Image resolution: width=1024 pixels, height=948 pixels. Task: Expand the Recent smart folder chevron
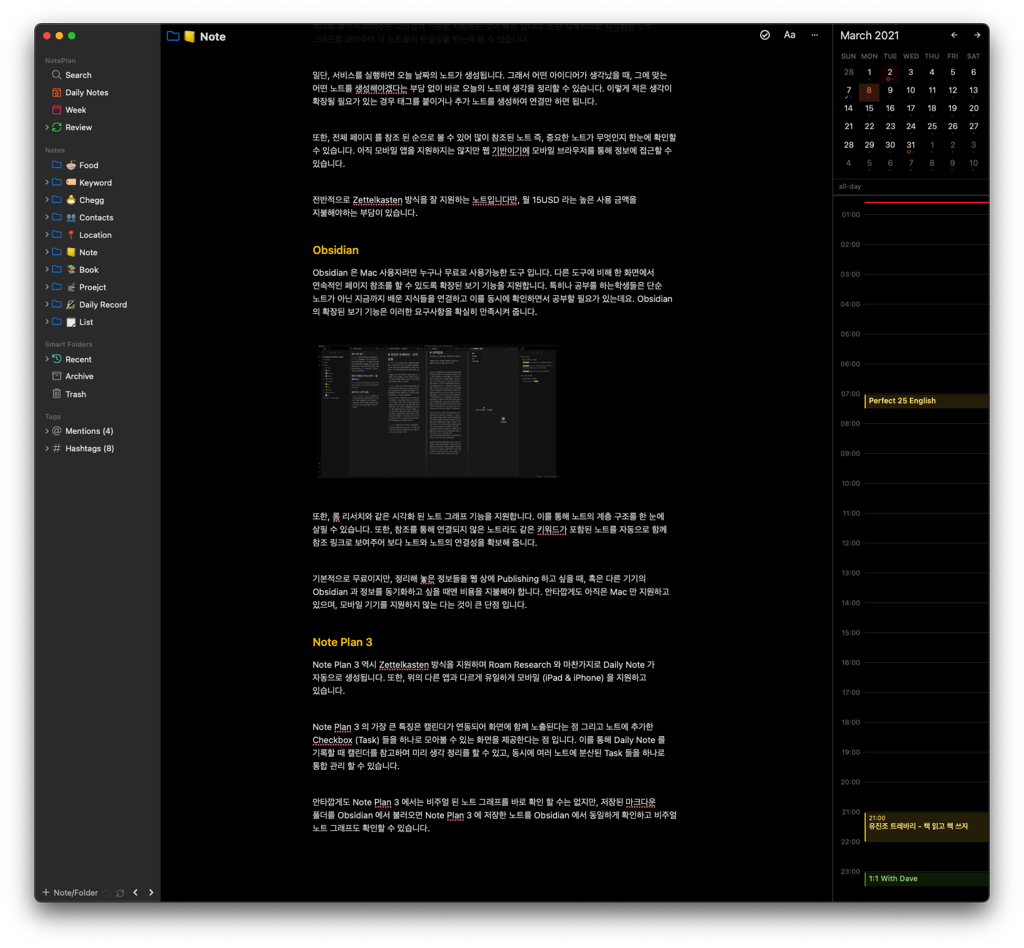click(47, 359)
